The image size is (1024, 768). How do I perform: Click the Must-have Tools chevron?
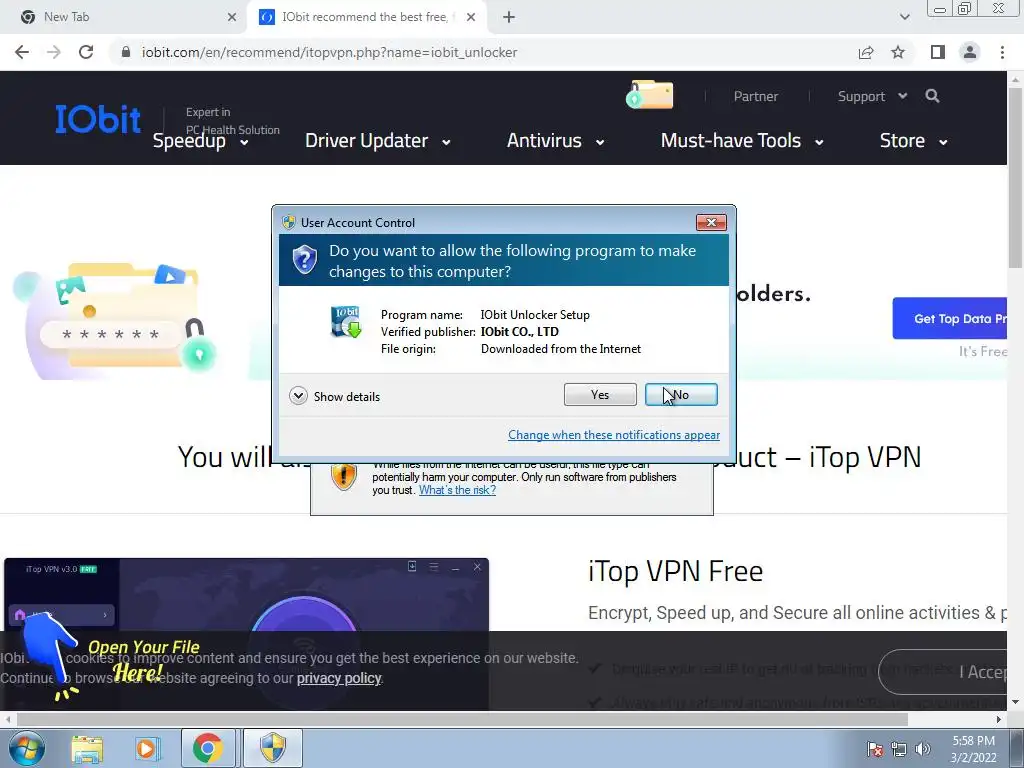[x=819, y=142]
